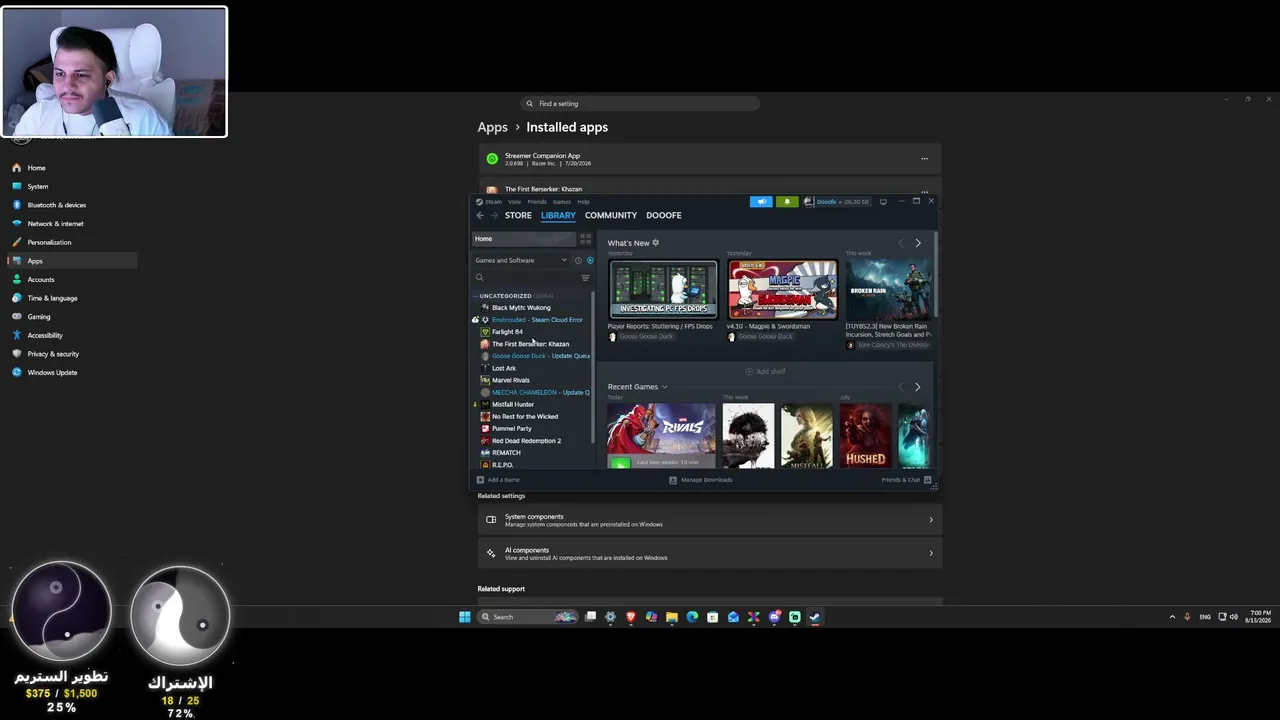
Task: Open the Friends menu in Steam
Action: pos(536,202)
